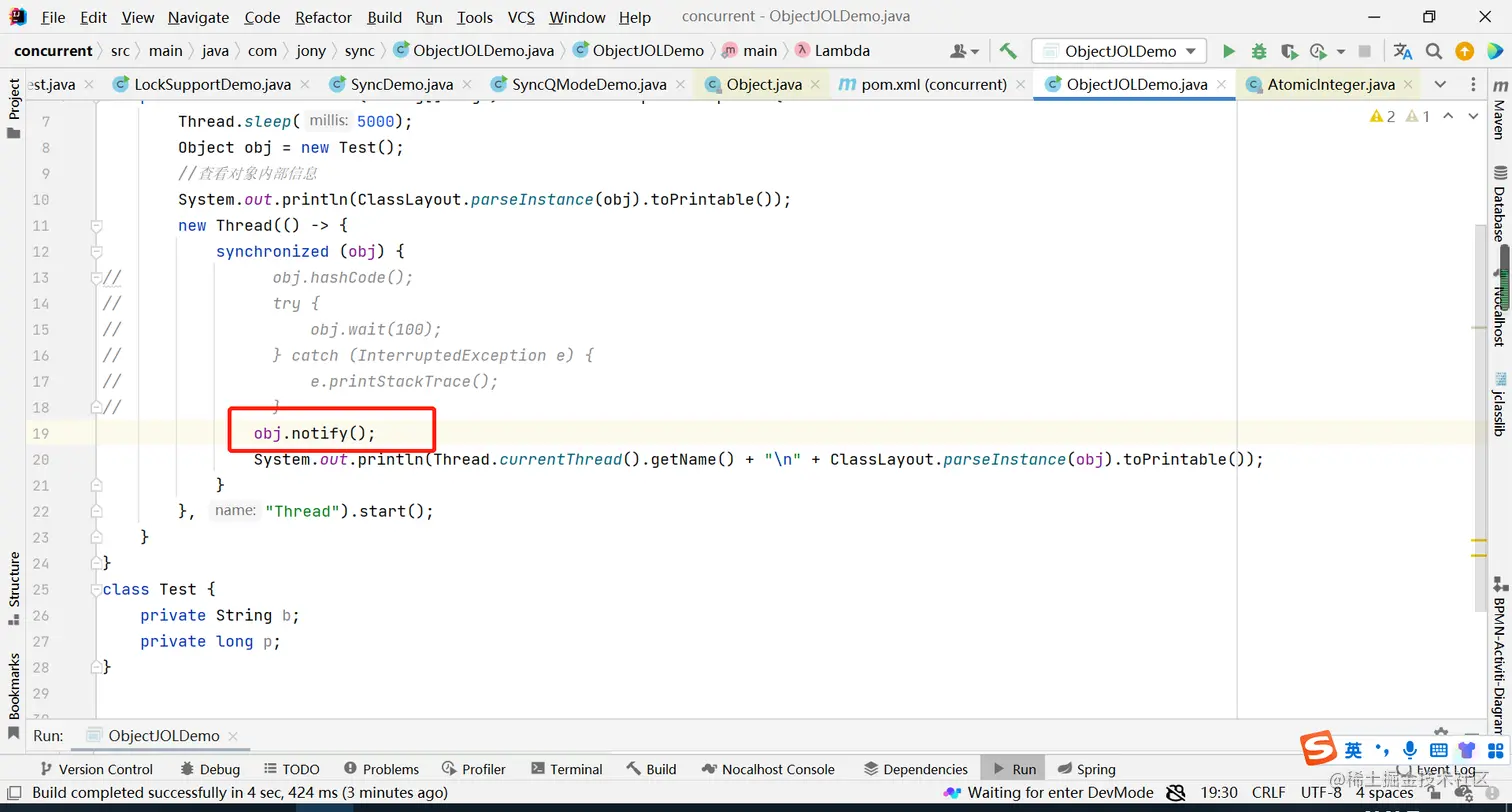Open the Navigate menu

pyautogui.click(x=198, y=17)
